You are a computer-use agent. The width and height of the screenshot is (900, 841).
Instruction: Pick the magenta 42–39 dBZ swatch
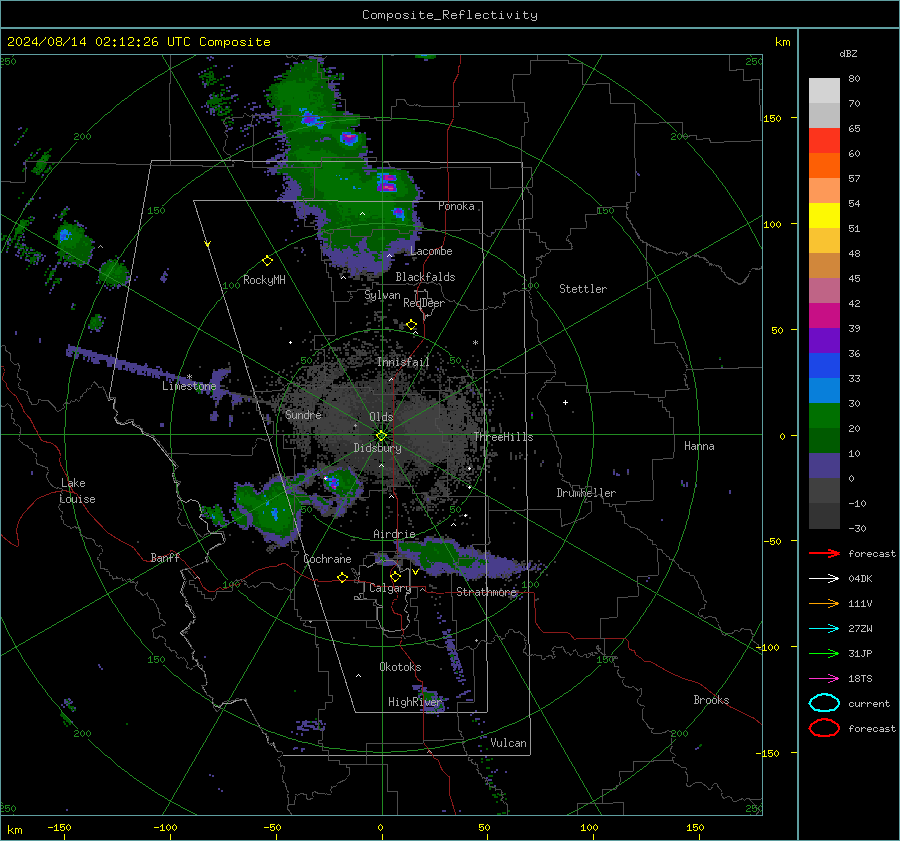coord(824,316)
